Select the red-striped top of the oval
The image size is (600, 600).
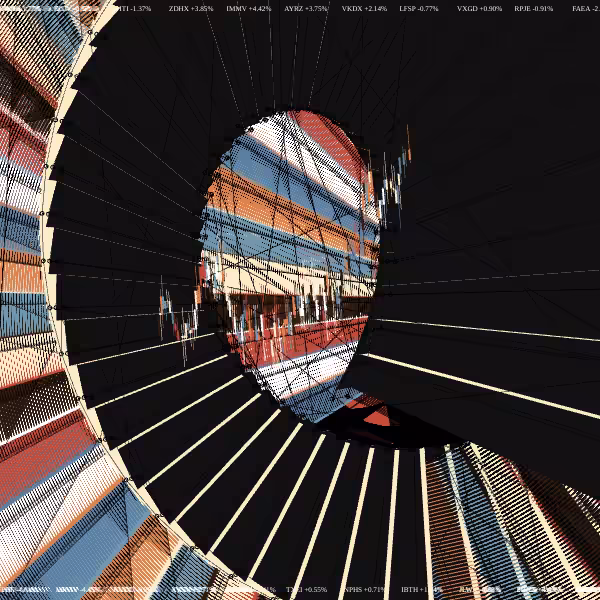click(325, 138)
